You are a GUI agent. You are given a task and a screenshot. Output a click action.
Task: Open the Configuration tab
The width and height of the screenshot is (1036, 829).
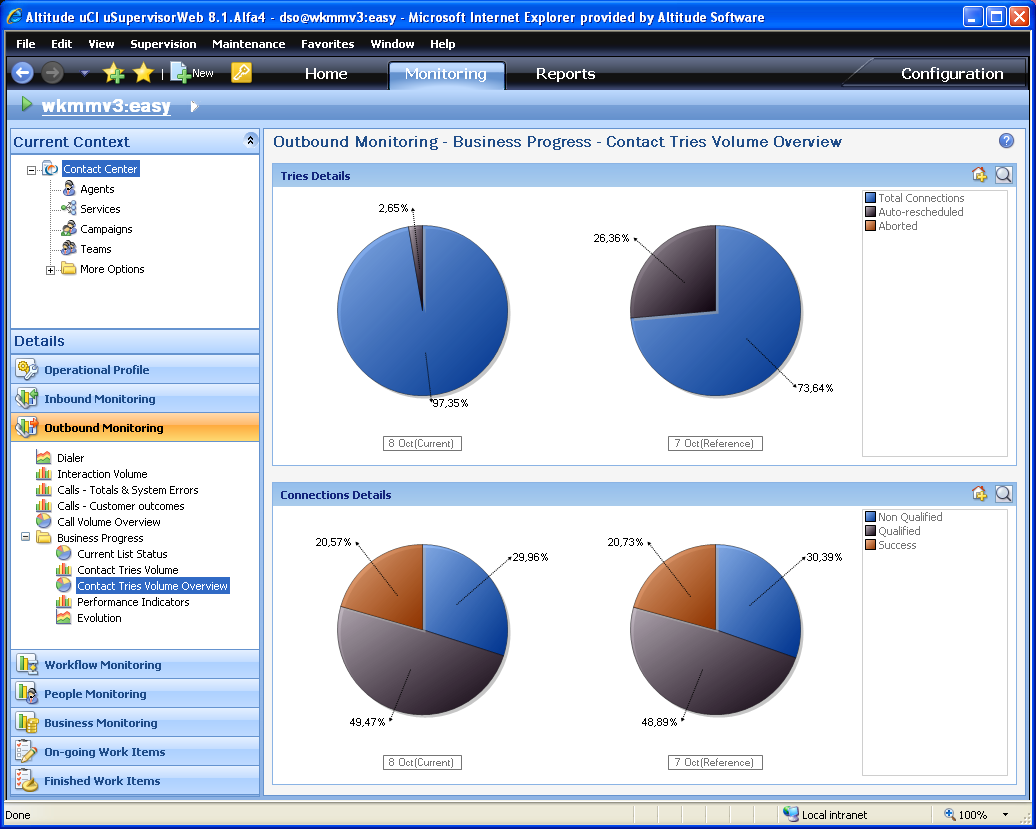[951, 74]
